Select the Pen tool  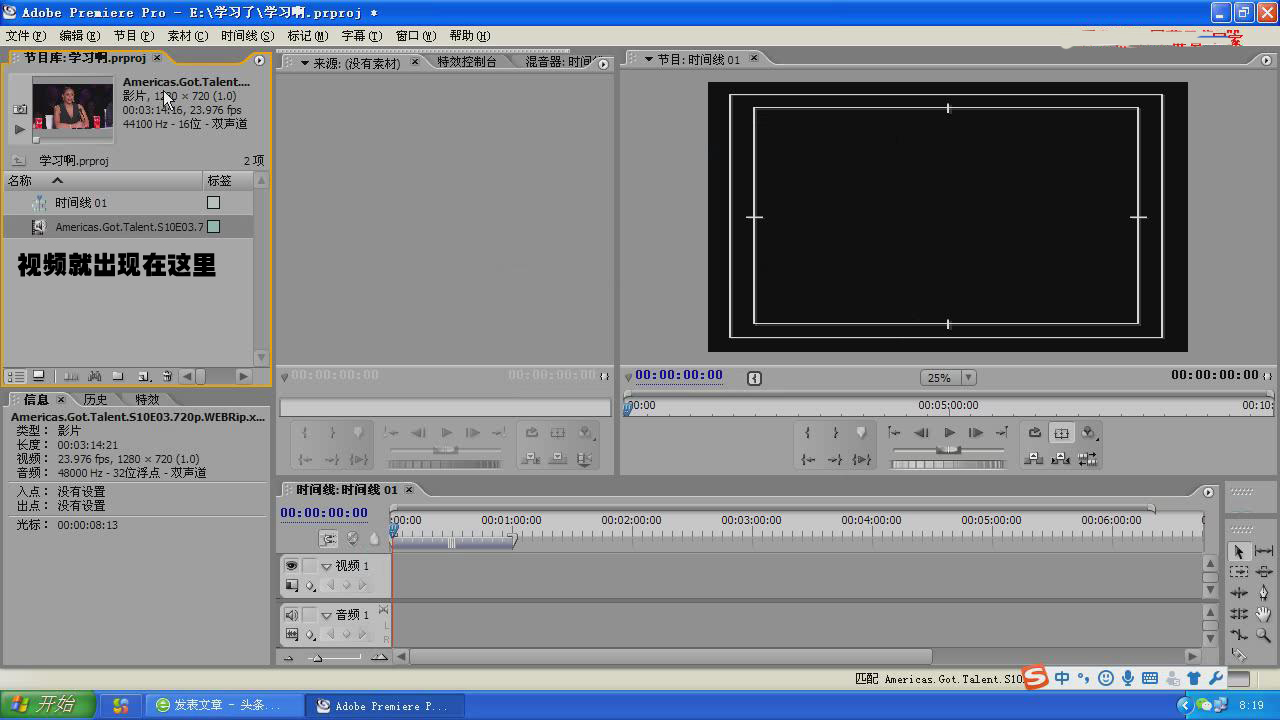click(1264, 593)
